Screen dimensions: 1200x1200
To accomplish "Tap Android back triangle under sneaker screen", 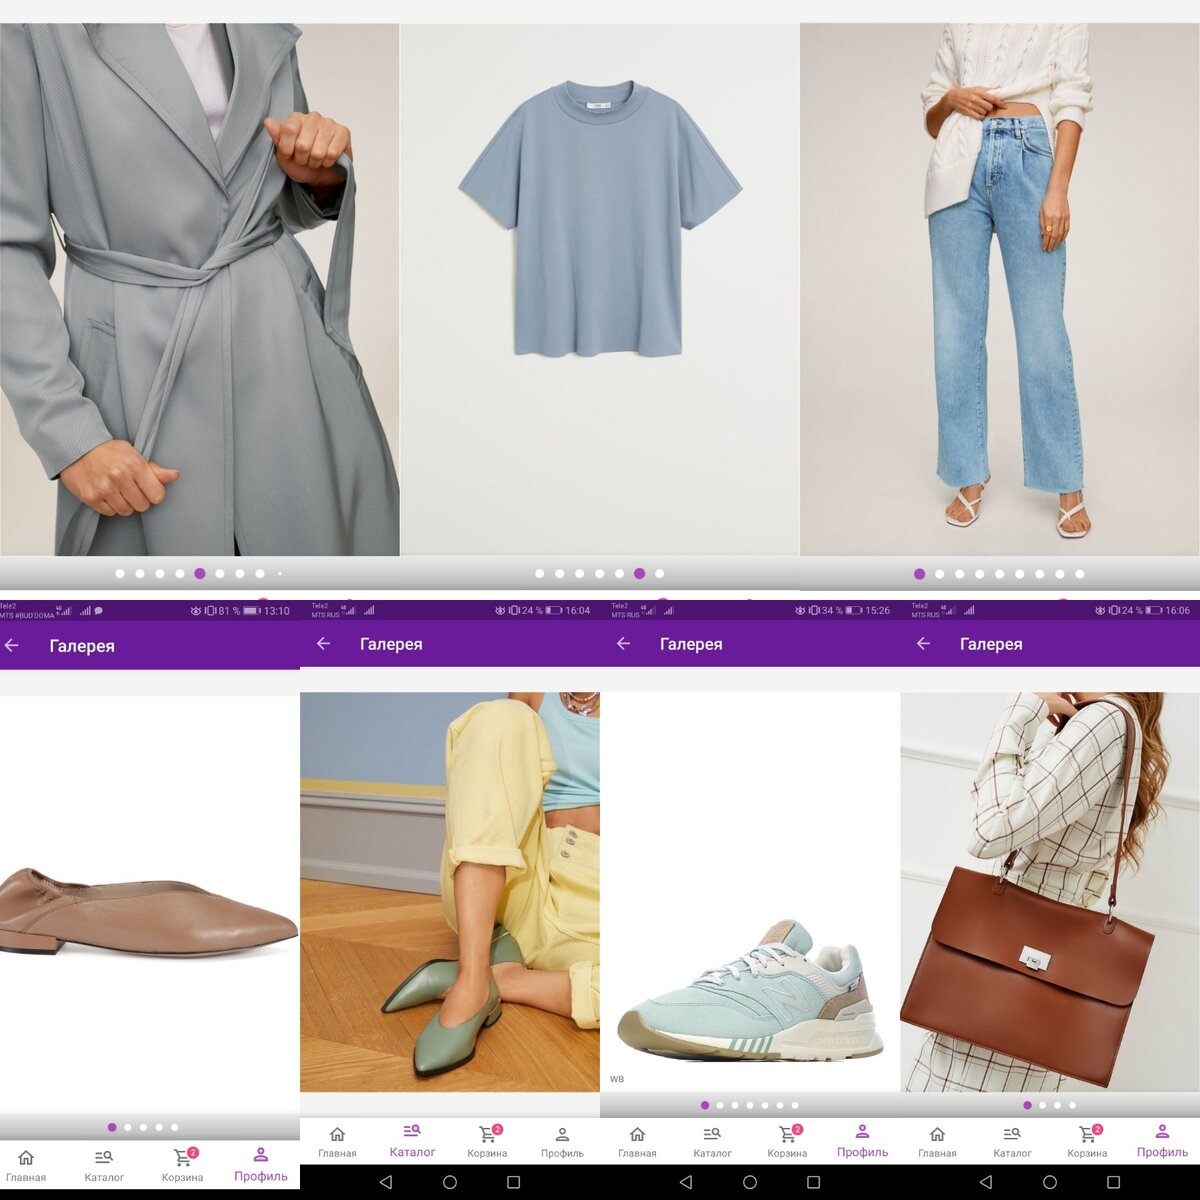I will click(686, 1182).
